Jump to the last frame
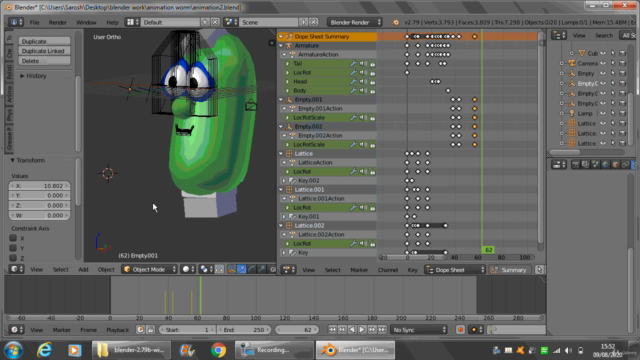Image resolution: width=640 pixels, height=360 pixels. (x=382, y=330)
